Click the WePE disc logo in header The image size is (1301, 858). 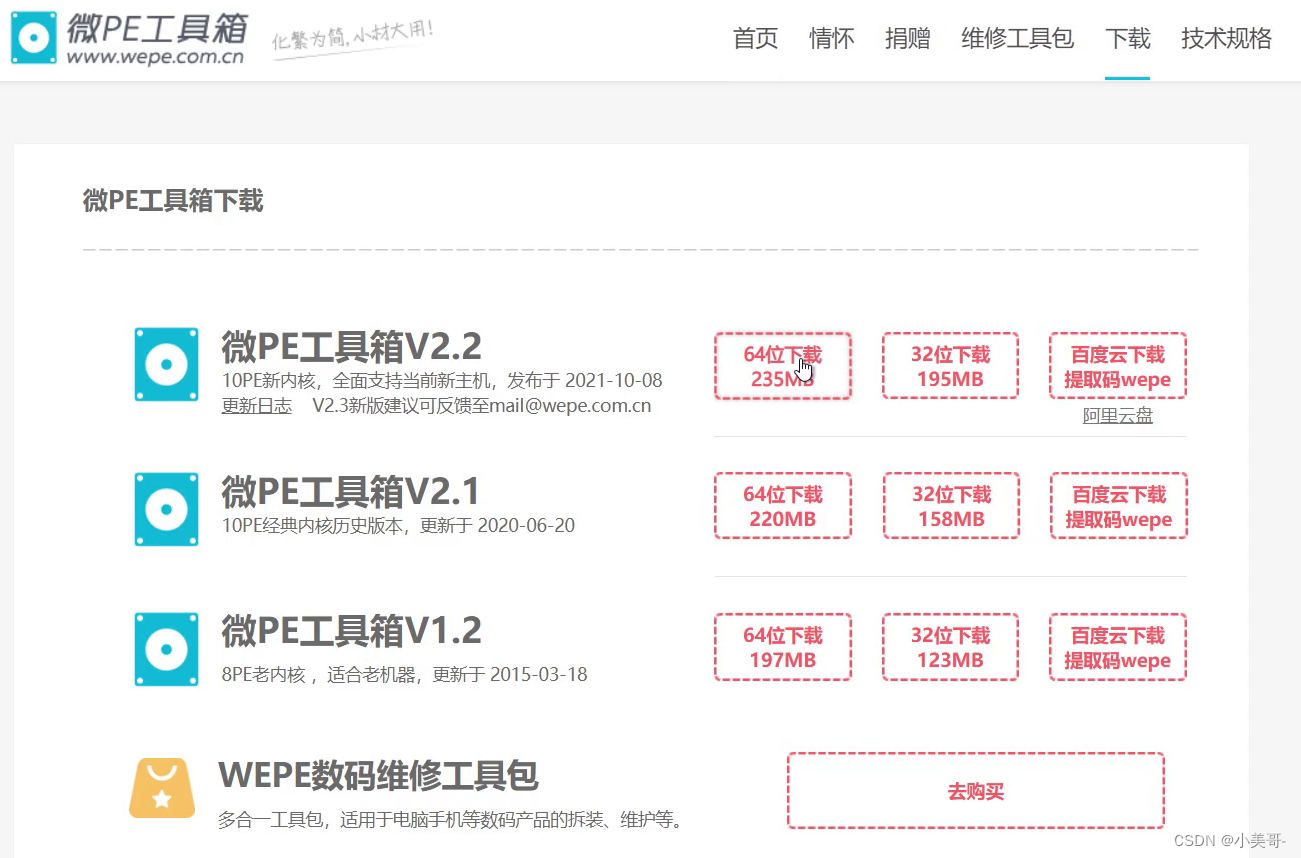click(x=35, y=39)
